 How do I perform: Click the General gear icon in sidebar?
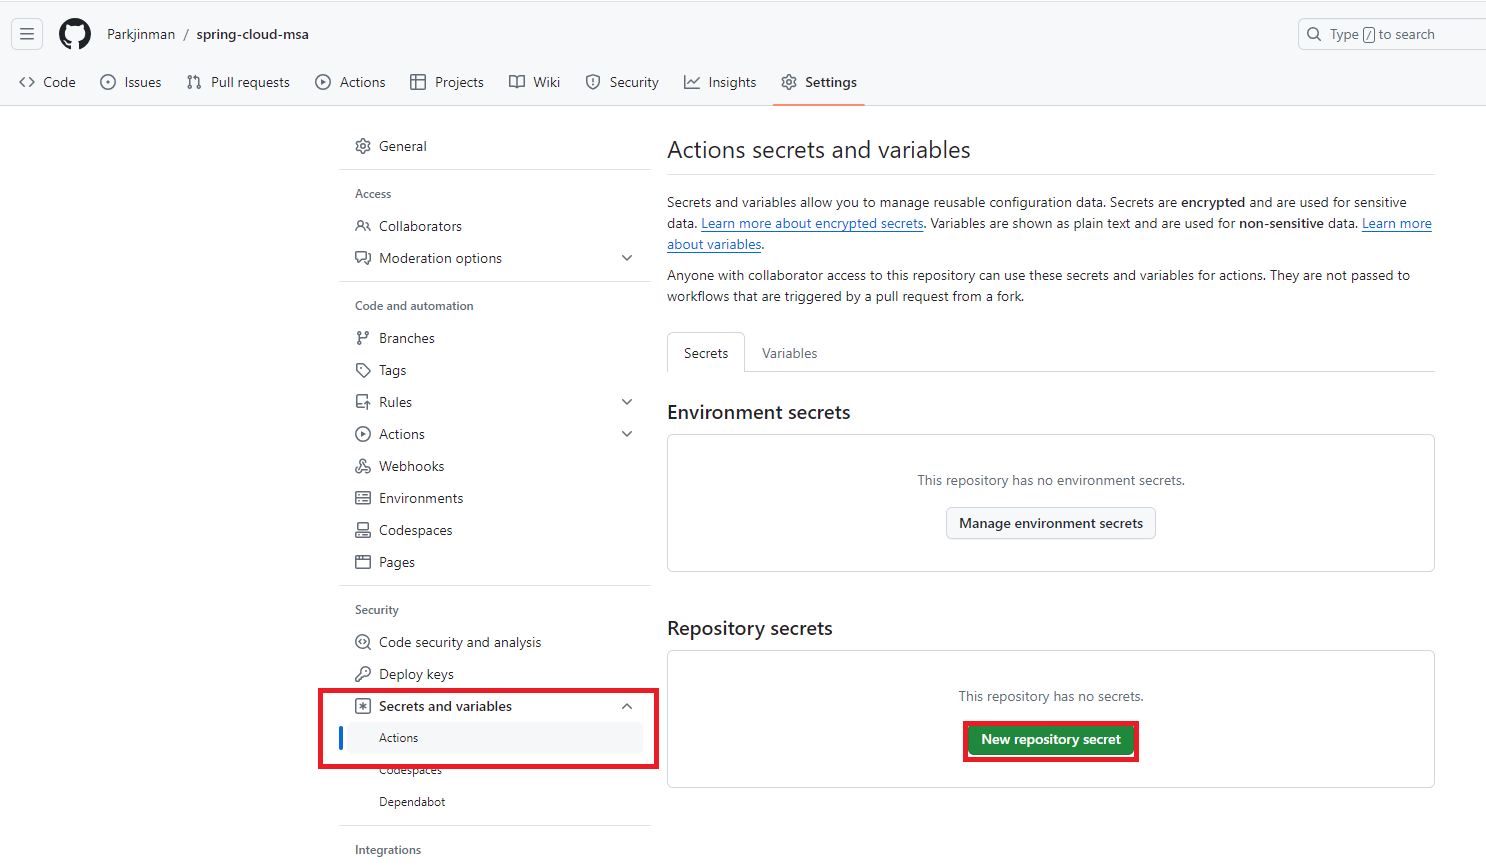(x=363, y=146)
